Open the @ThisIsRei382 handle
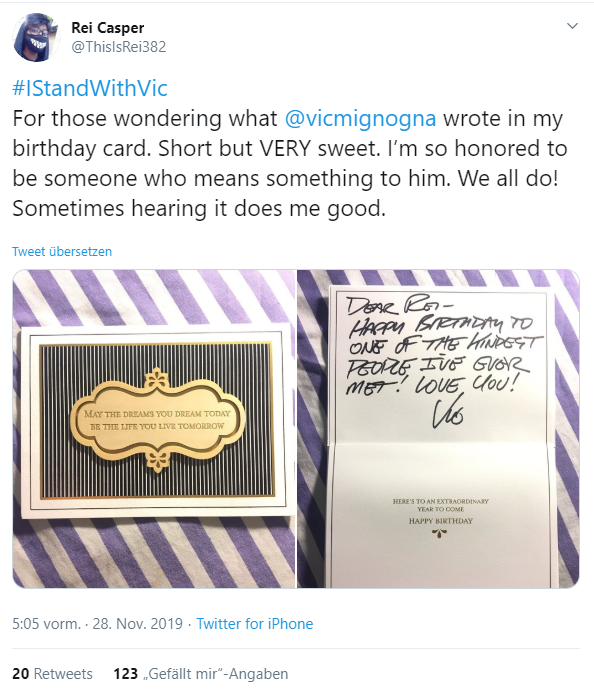 119,47
